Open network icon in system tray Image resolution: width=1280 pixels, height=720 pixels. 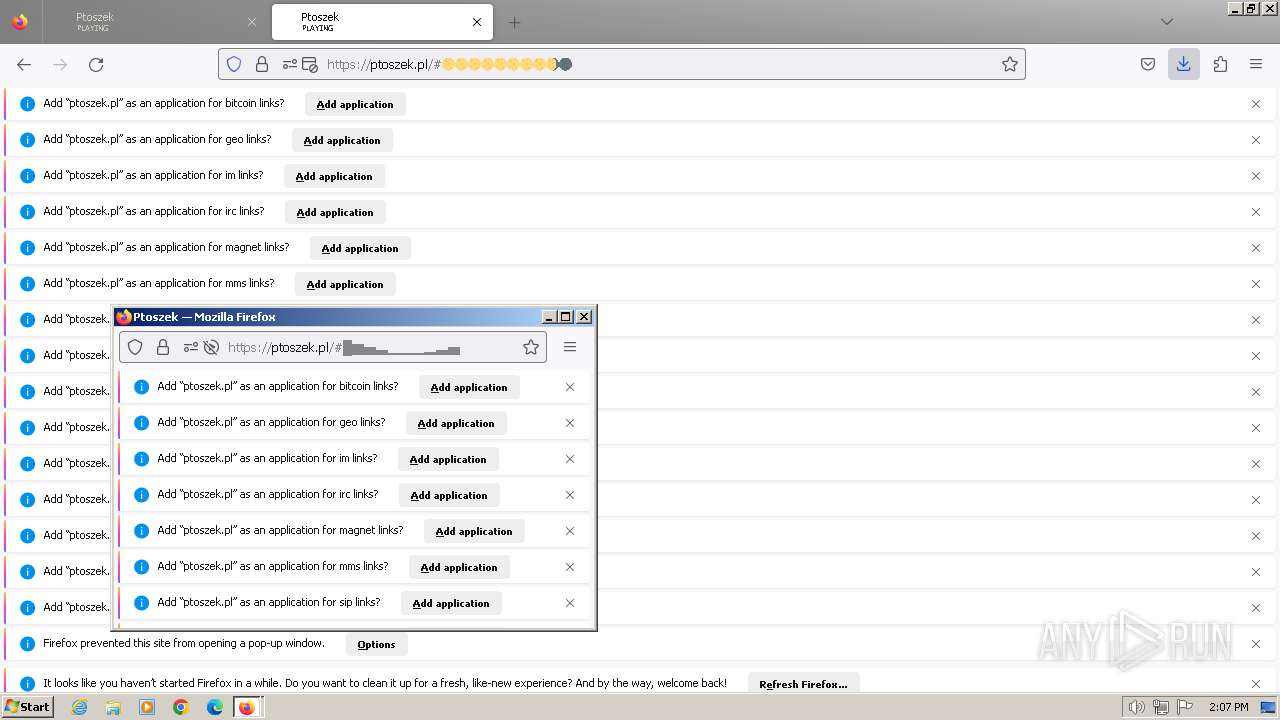pyautogui.click(x=1160, y=707)
